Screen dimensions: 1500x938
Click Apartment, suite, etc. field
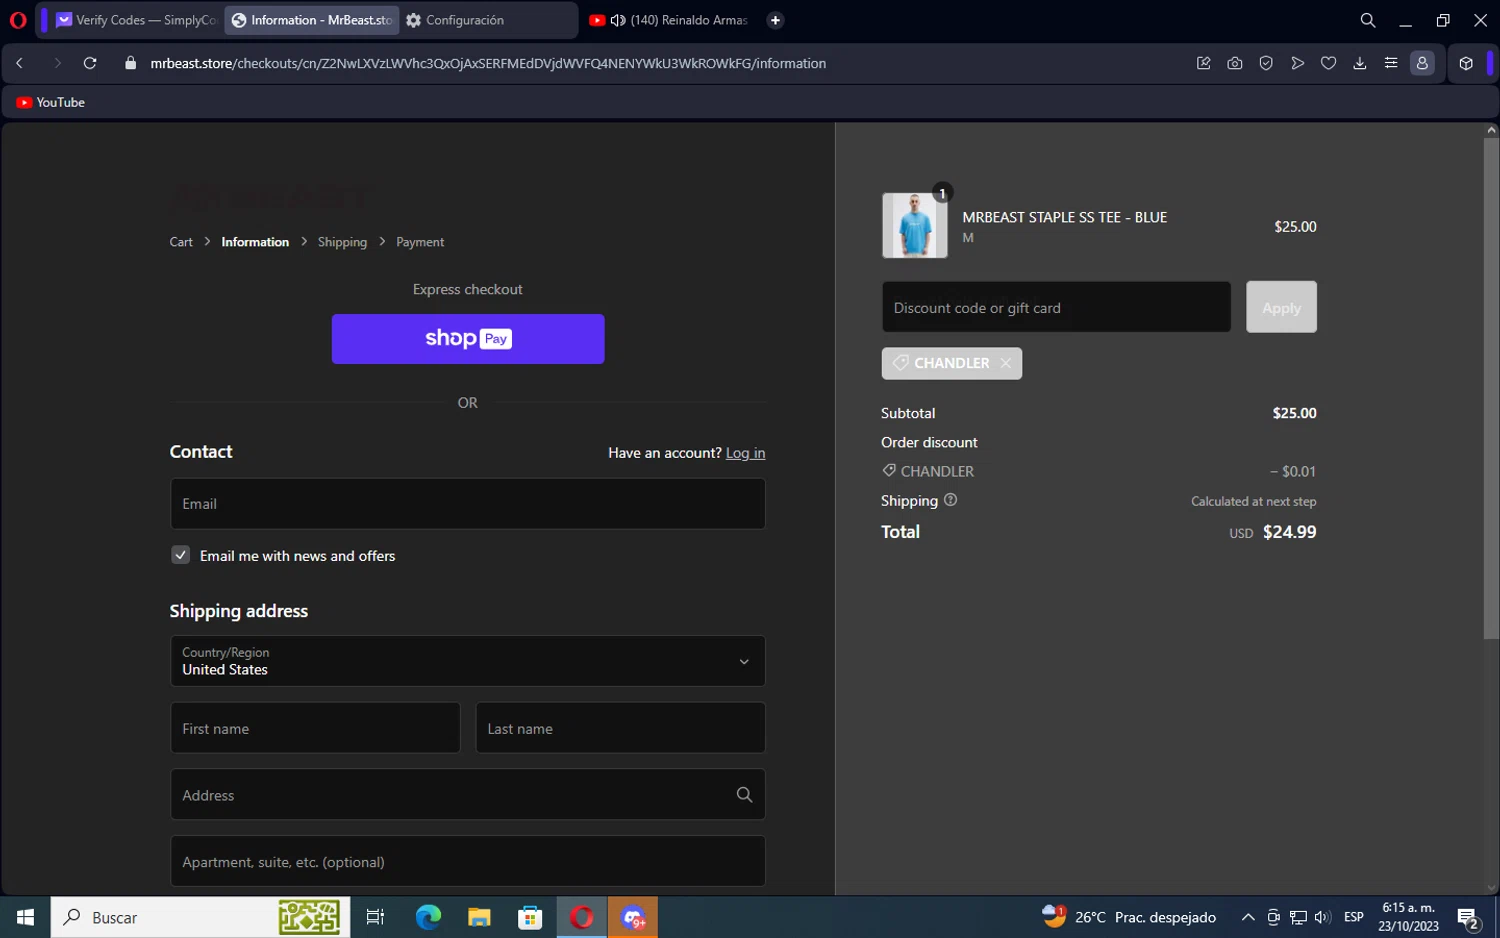pyautogui.click(x=468, y=862)
